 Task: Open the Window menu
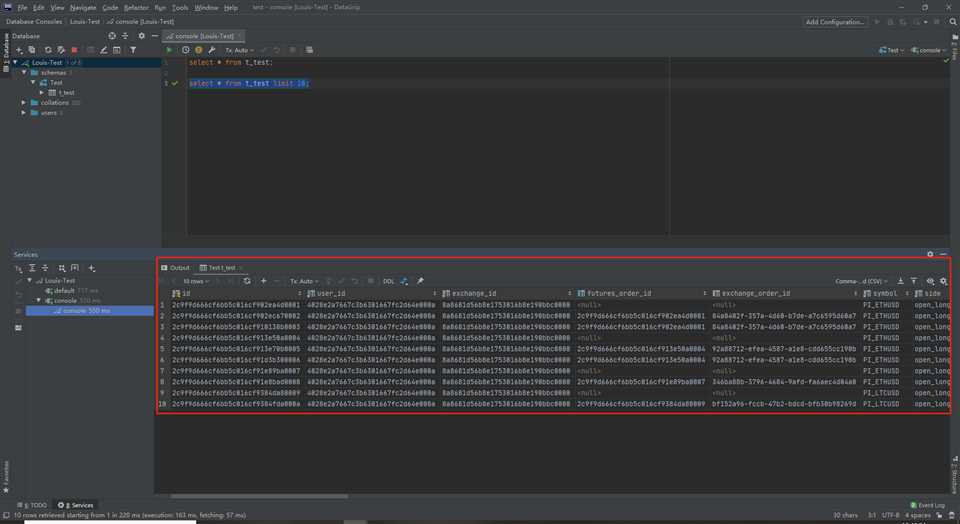click(x=206, y=7)
